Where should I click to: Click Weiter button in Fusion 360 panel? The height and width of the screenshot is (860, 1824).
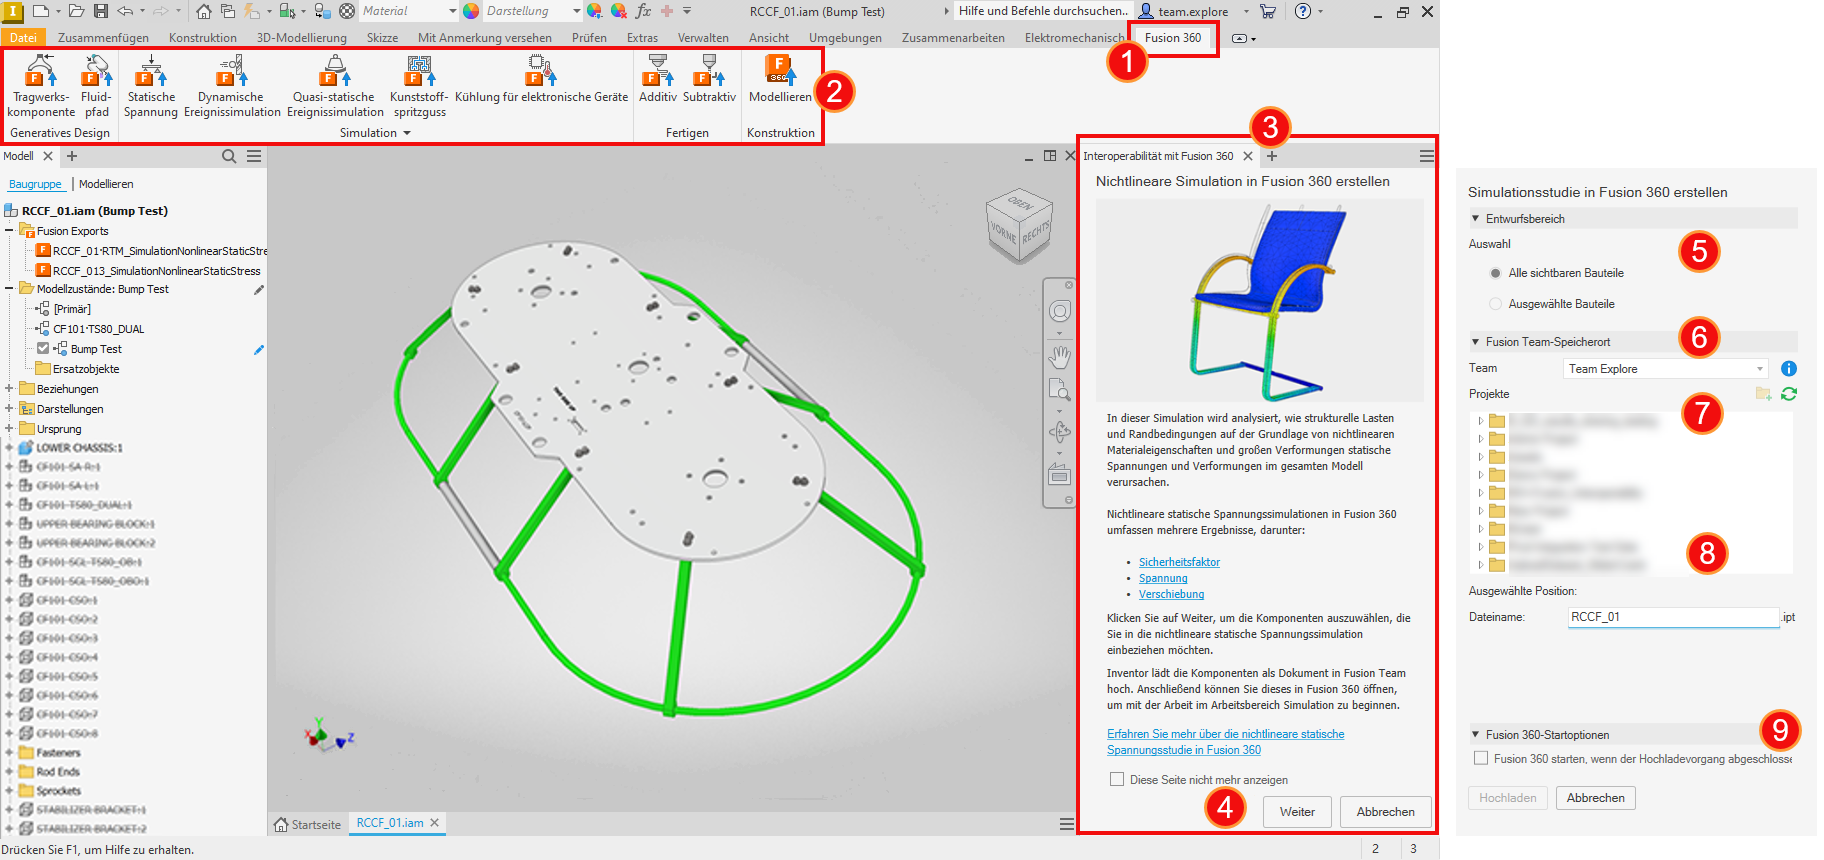pyautogui.click(x=1297, y=812)
